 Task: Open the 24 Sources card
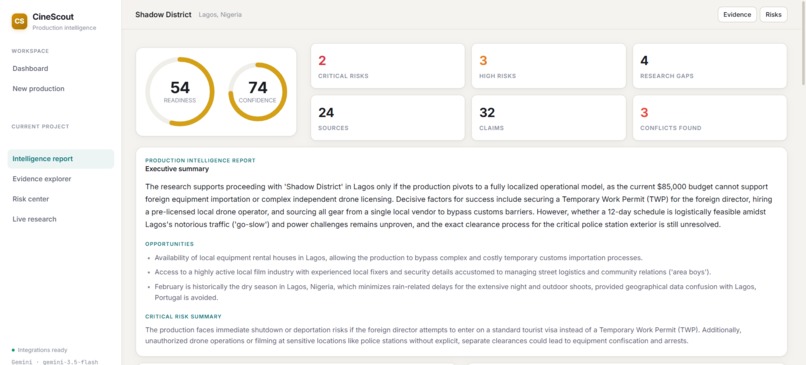pos(388,118)
